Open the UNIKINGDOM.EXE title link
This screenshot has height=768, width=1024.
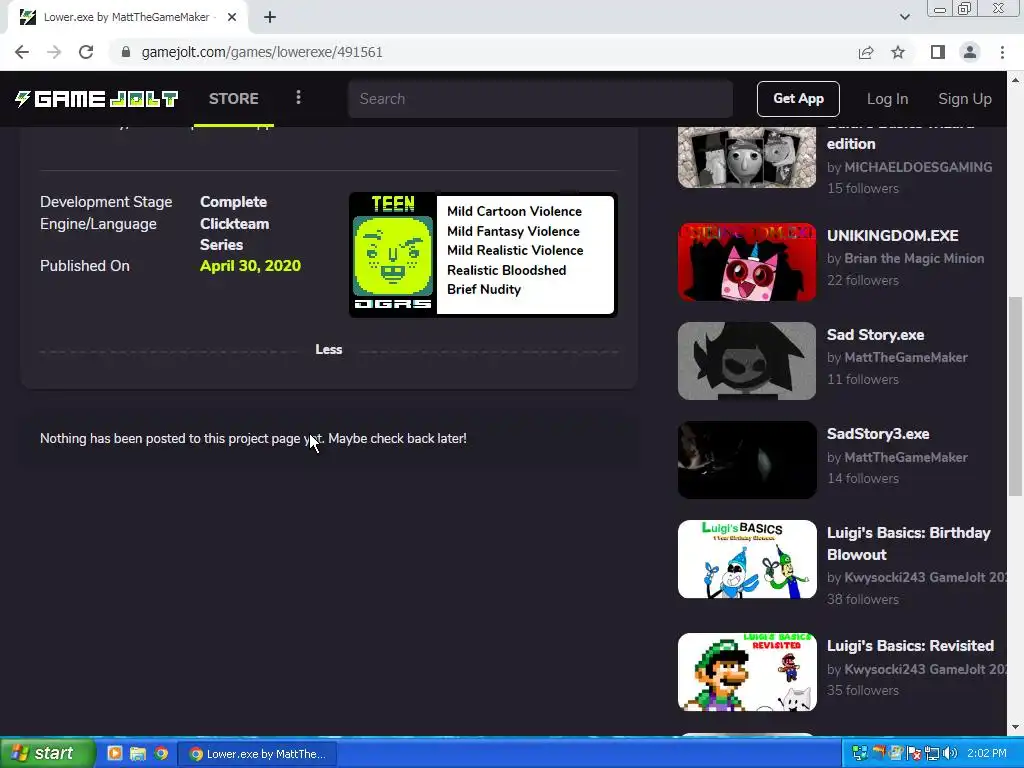tap(892, 236)
